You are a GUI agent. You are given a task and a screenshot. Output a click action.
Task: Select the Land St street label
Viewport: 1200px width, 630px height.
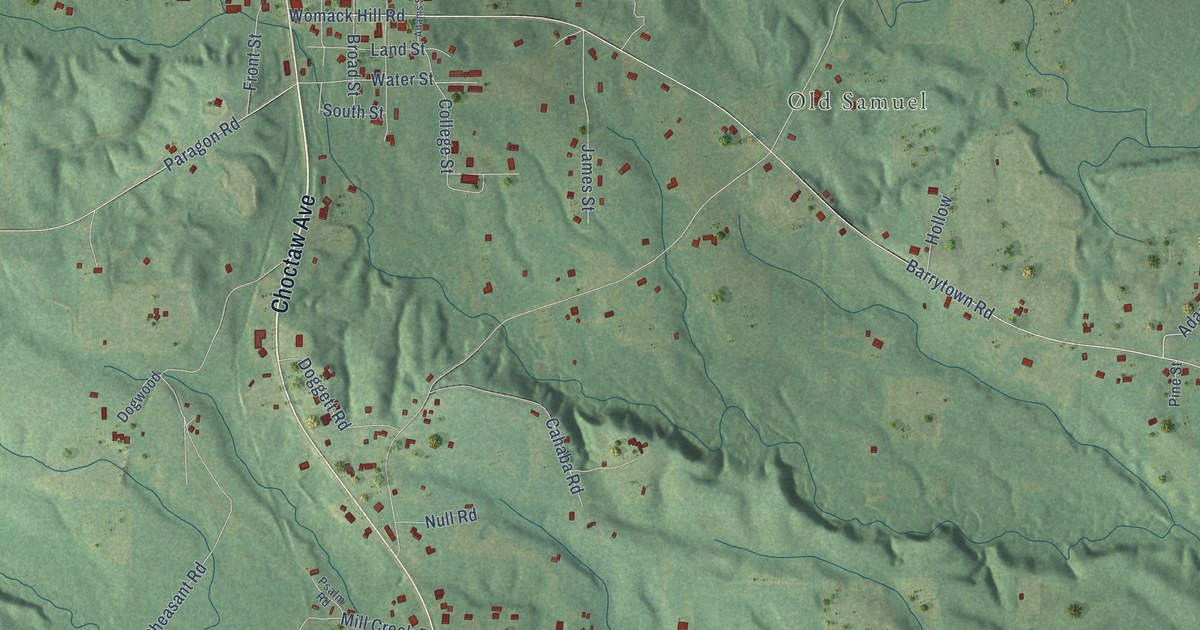pos(398,49)
